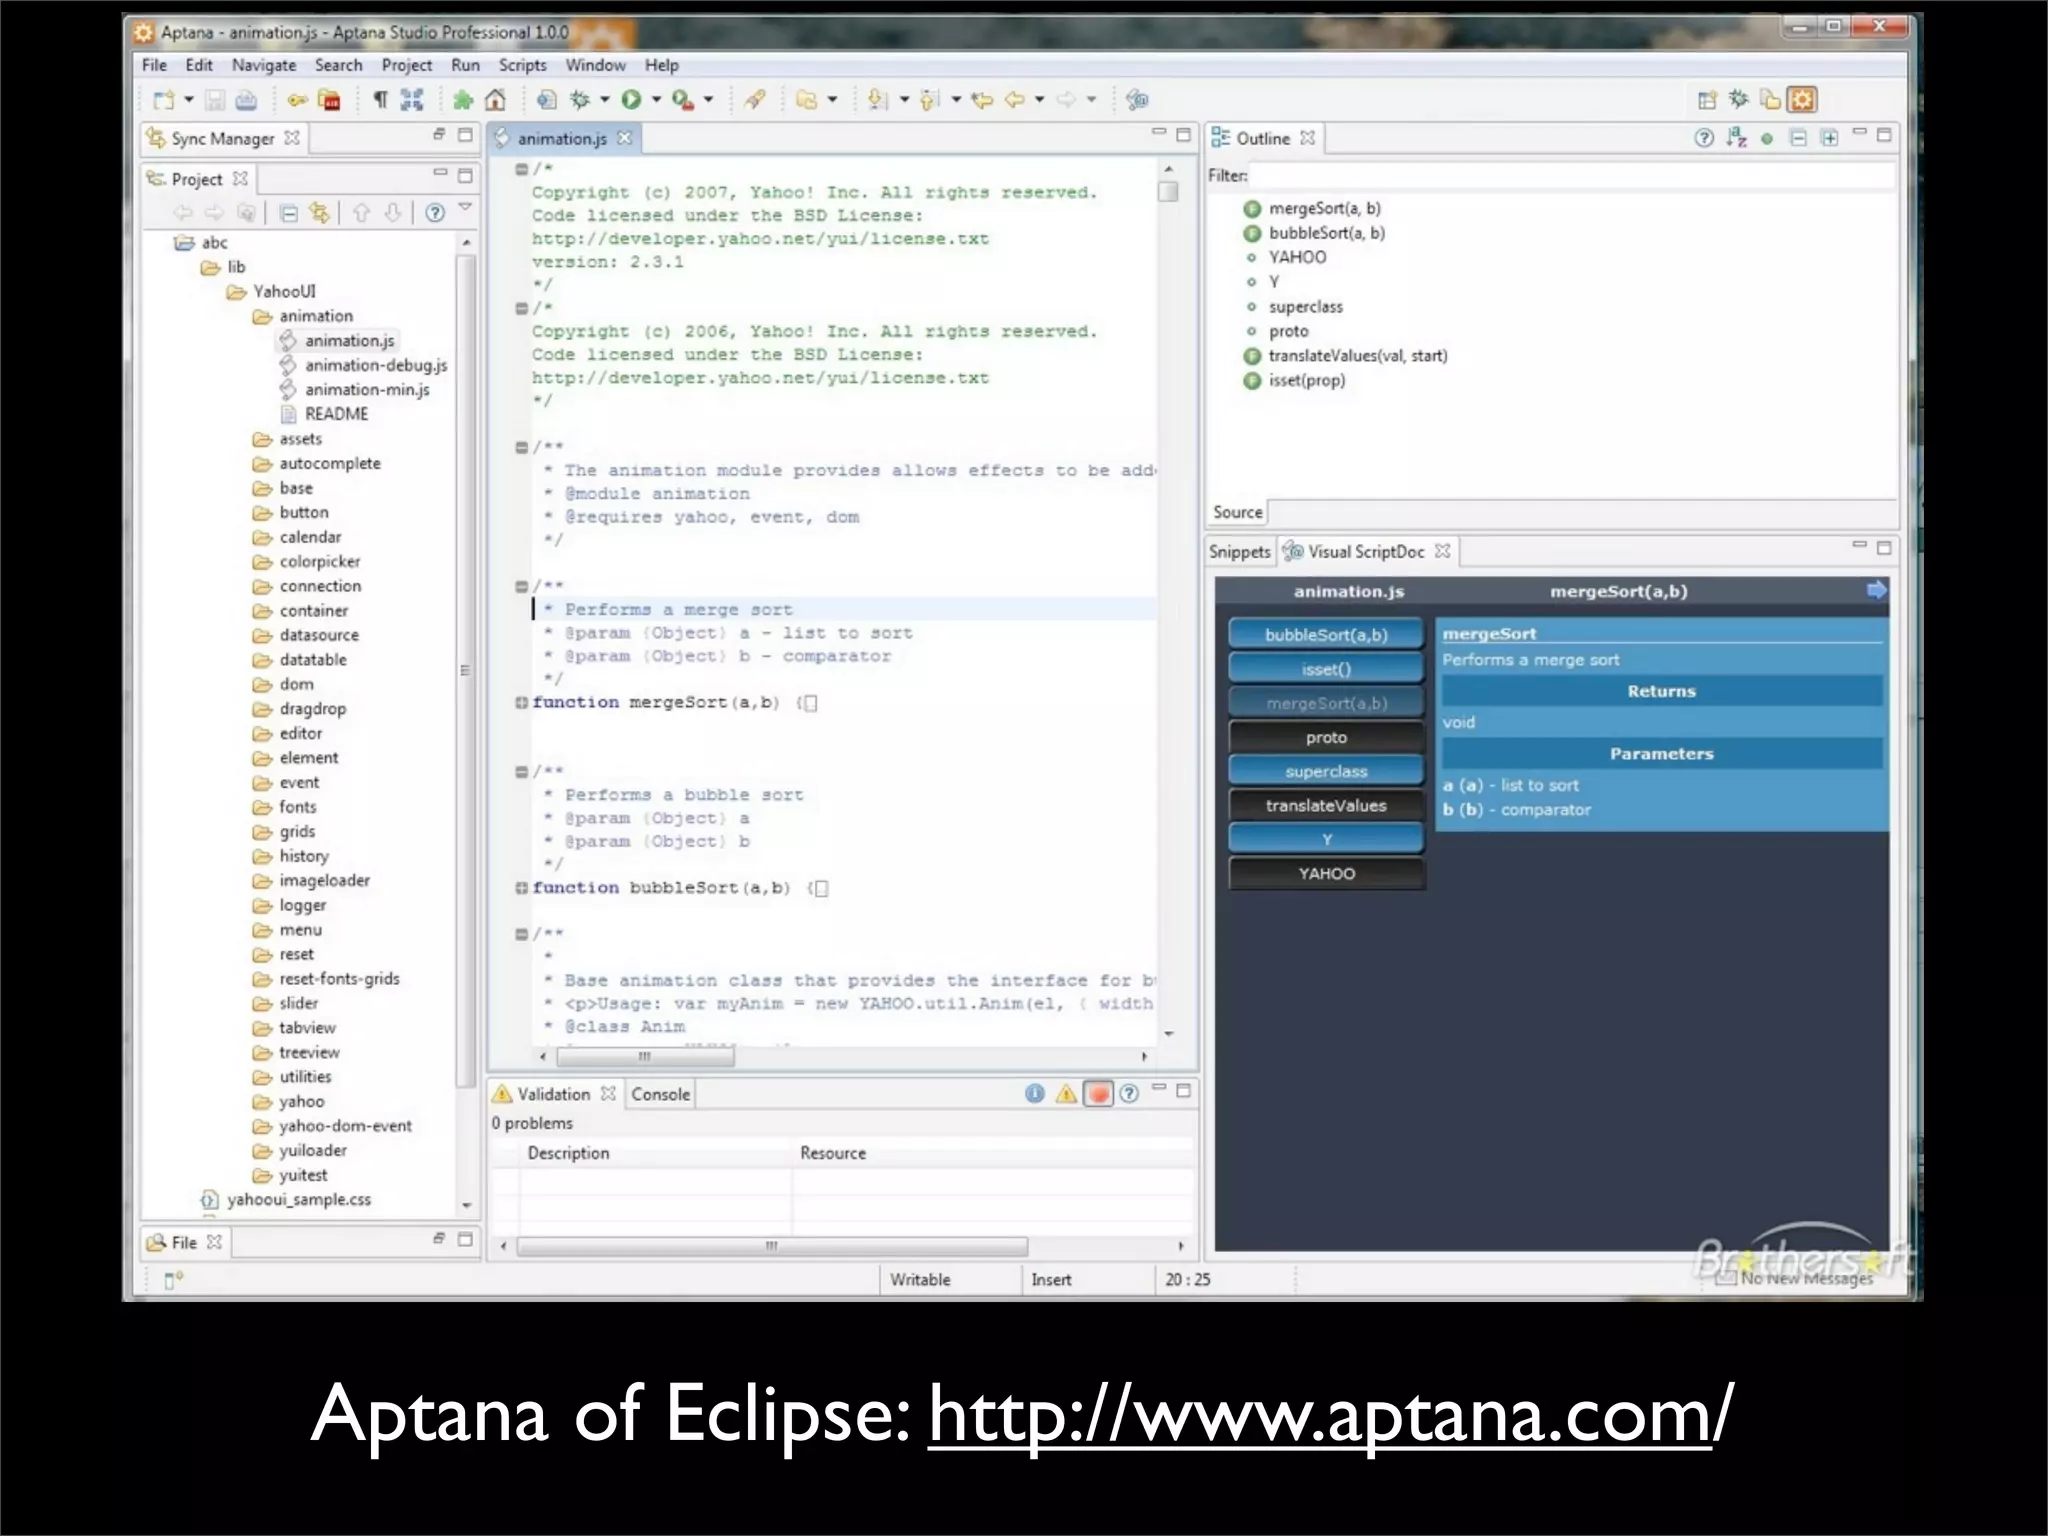Click the New file toolbar icon
This screenshot has width=2048, height=1536.
[163, 99]
